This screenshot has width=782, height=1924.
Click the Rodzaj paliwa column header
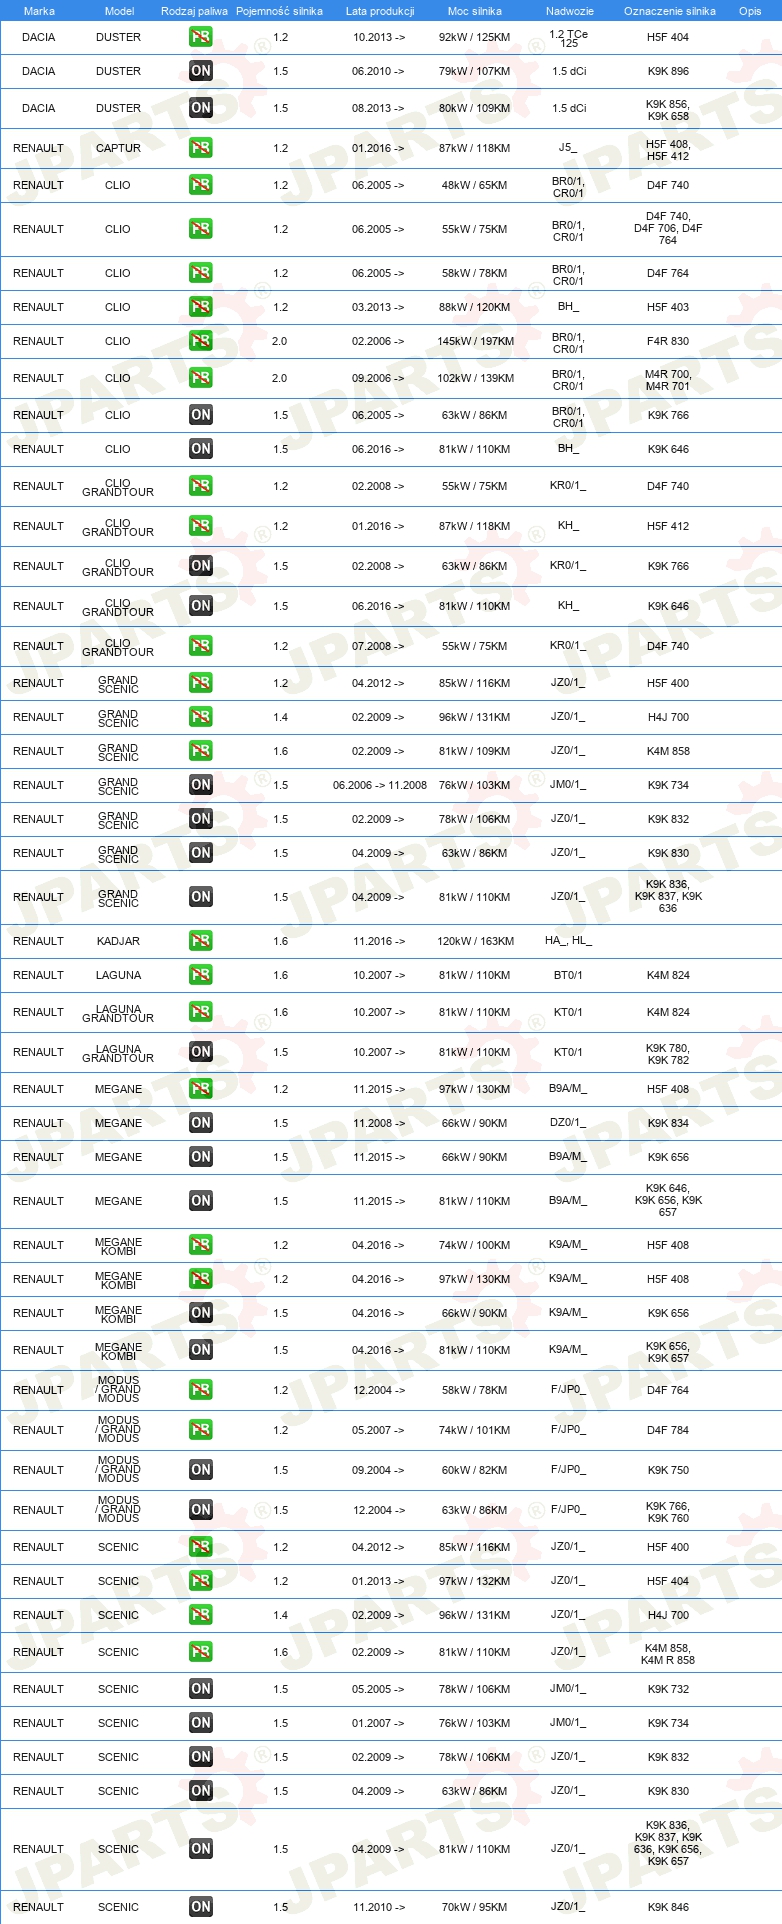(194, 11)
